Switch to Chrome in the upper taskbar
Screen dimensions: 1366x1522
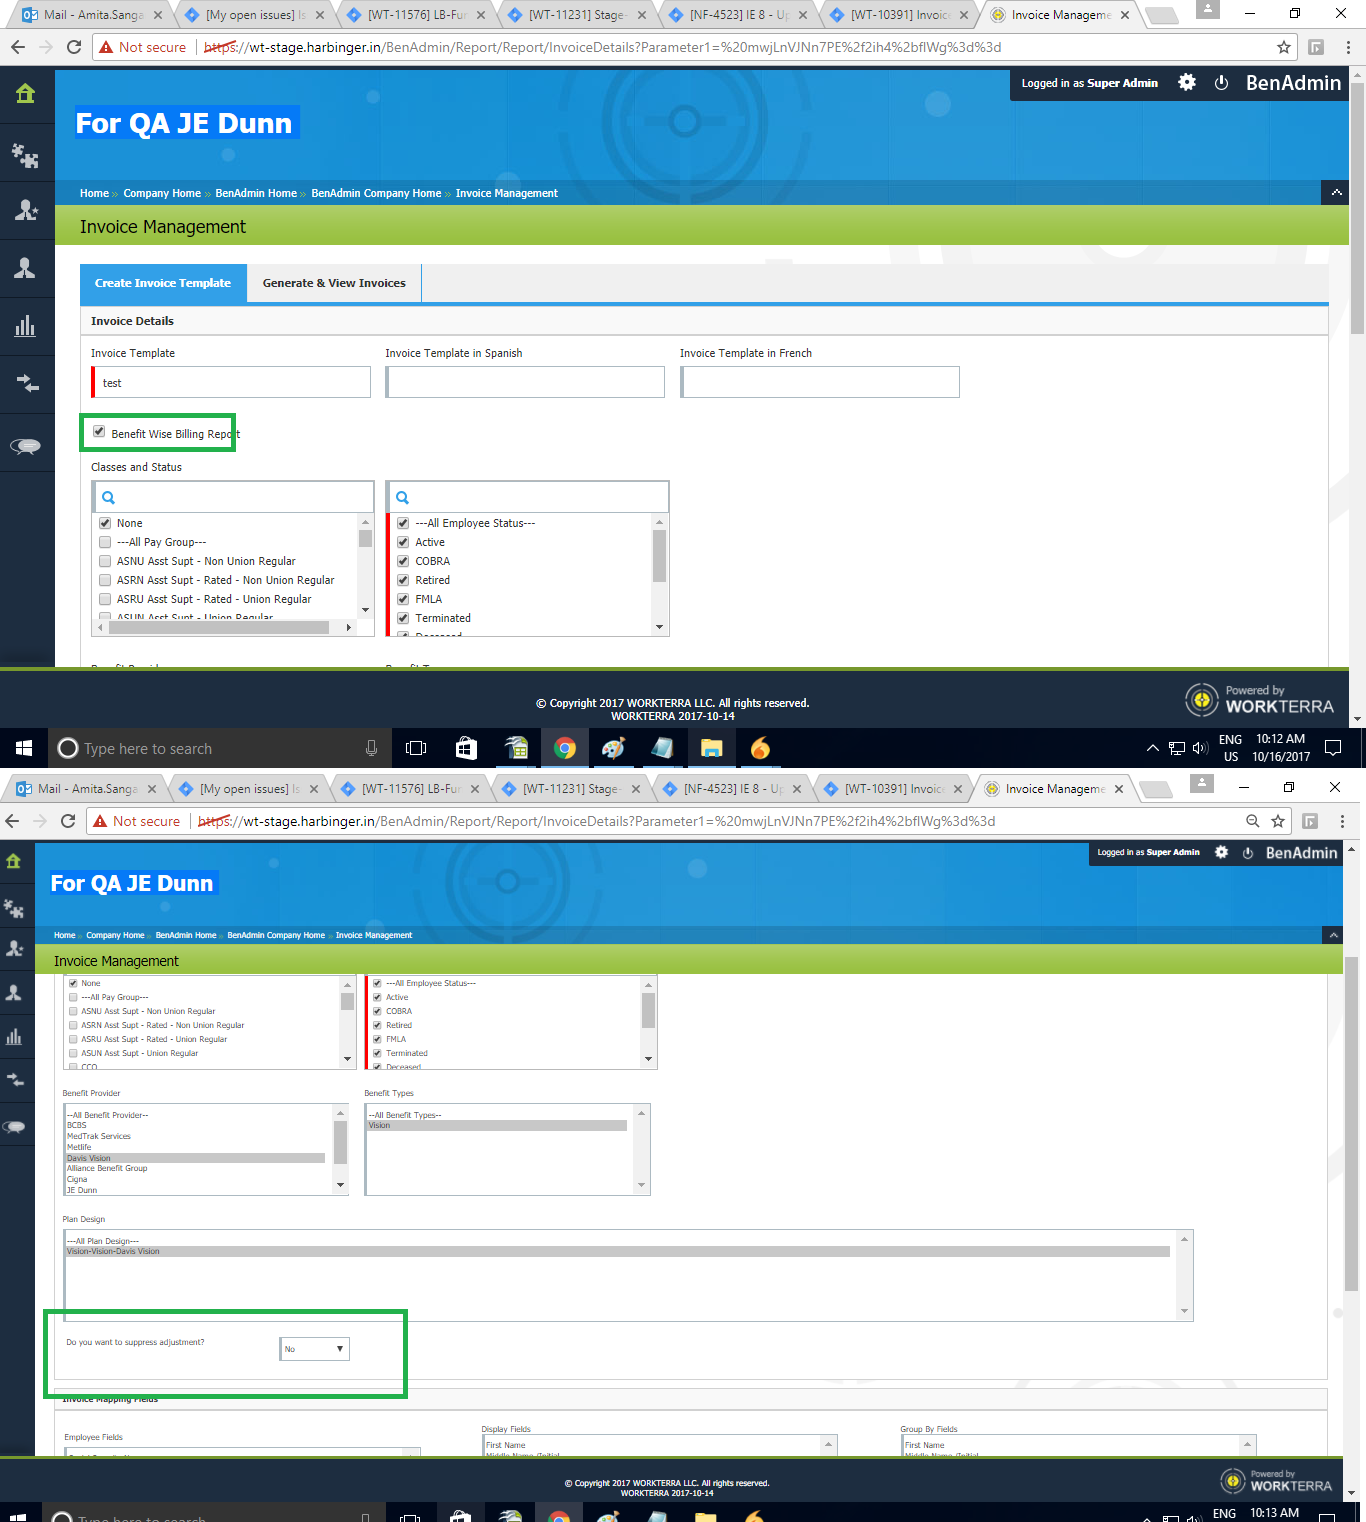pos(565,748)
